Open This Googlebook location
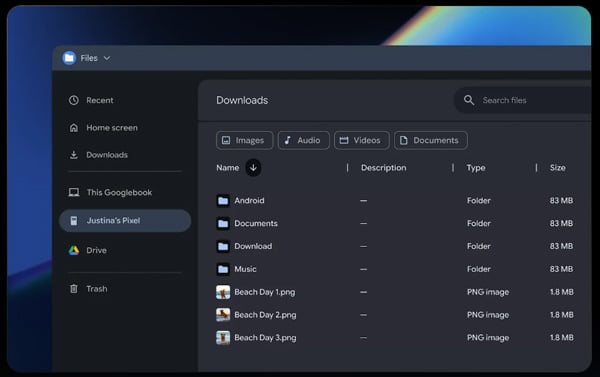The width and height of the screenshot is (600, 377). (x=119, y=193)
